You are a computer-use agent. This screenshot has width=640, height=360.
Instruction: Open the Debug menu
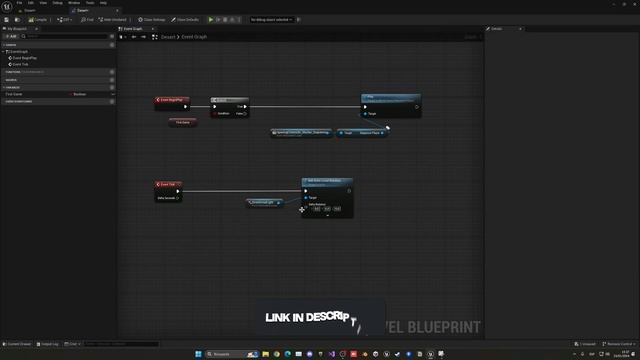click(x=58, y=3)
